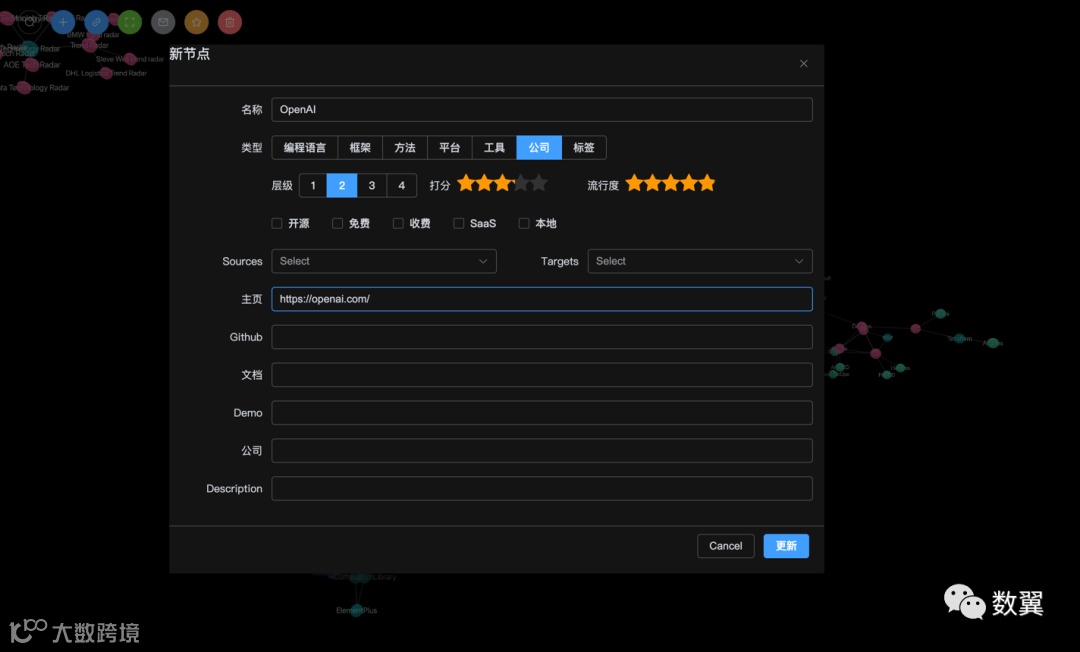Enable the 开源 checkbox
Screen dimensions: 1080x652
point(277,223)
